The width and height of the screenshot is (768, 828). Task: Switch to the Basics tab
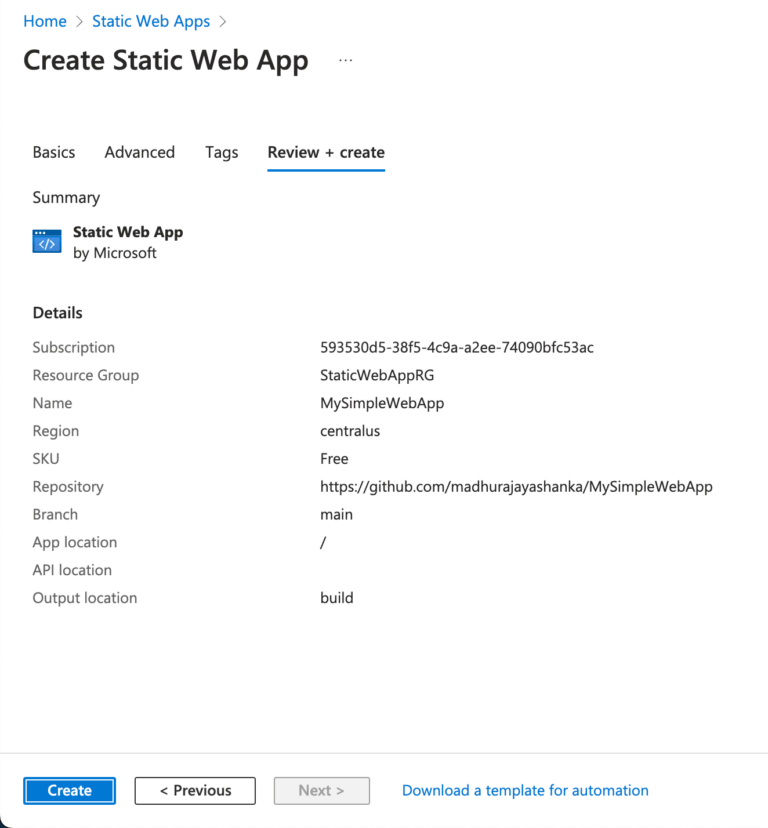click(54, 152)
